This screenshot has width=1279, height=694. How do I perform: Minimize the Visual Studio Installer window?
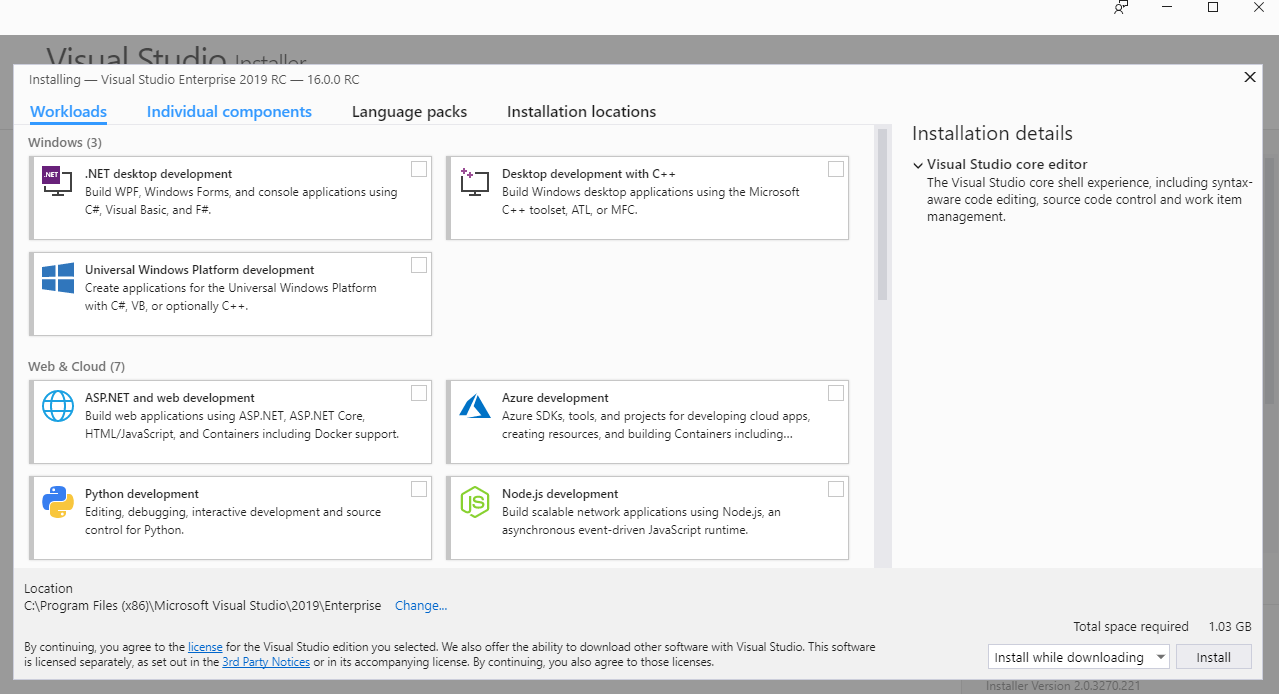(1167, 7)
